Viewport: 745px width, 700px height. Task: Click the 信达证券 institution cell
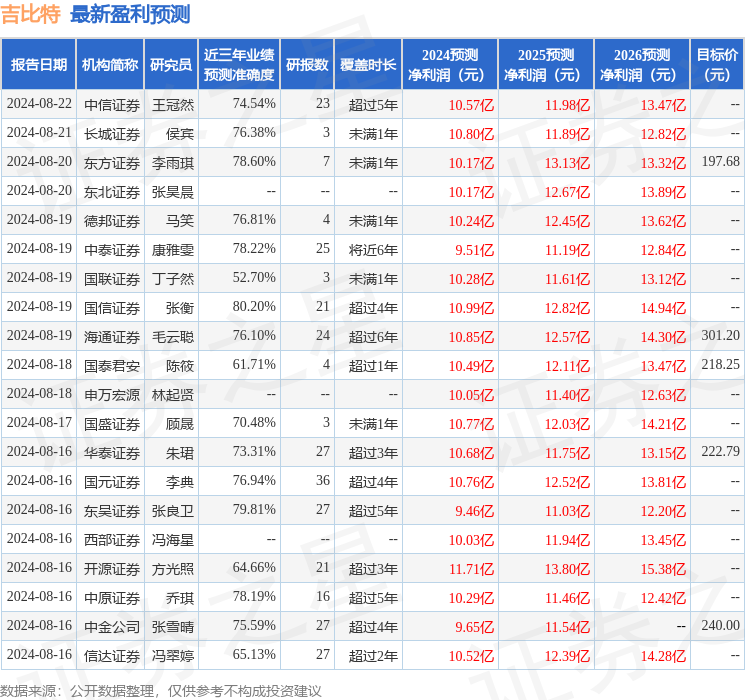(112, 656)
